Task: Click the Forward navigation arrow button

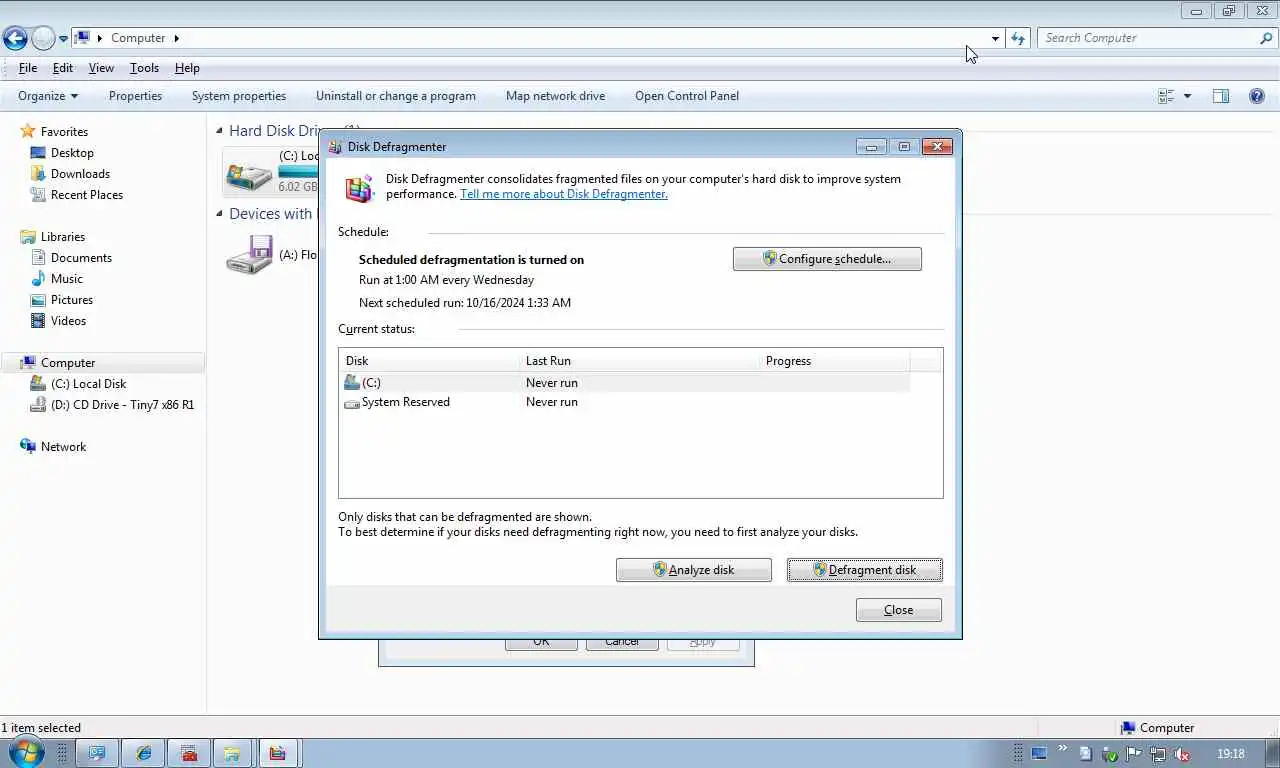Action: tap(43, 38)
